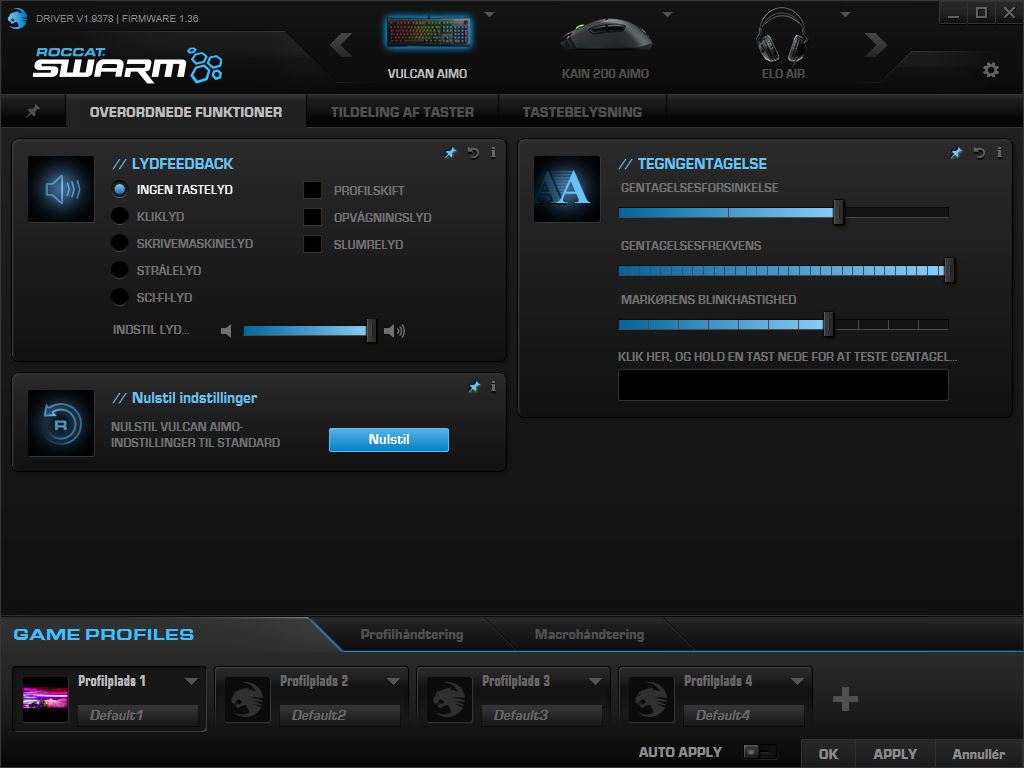Click the Profilplads 4 Roccat image

click(x=651, y=699)
